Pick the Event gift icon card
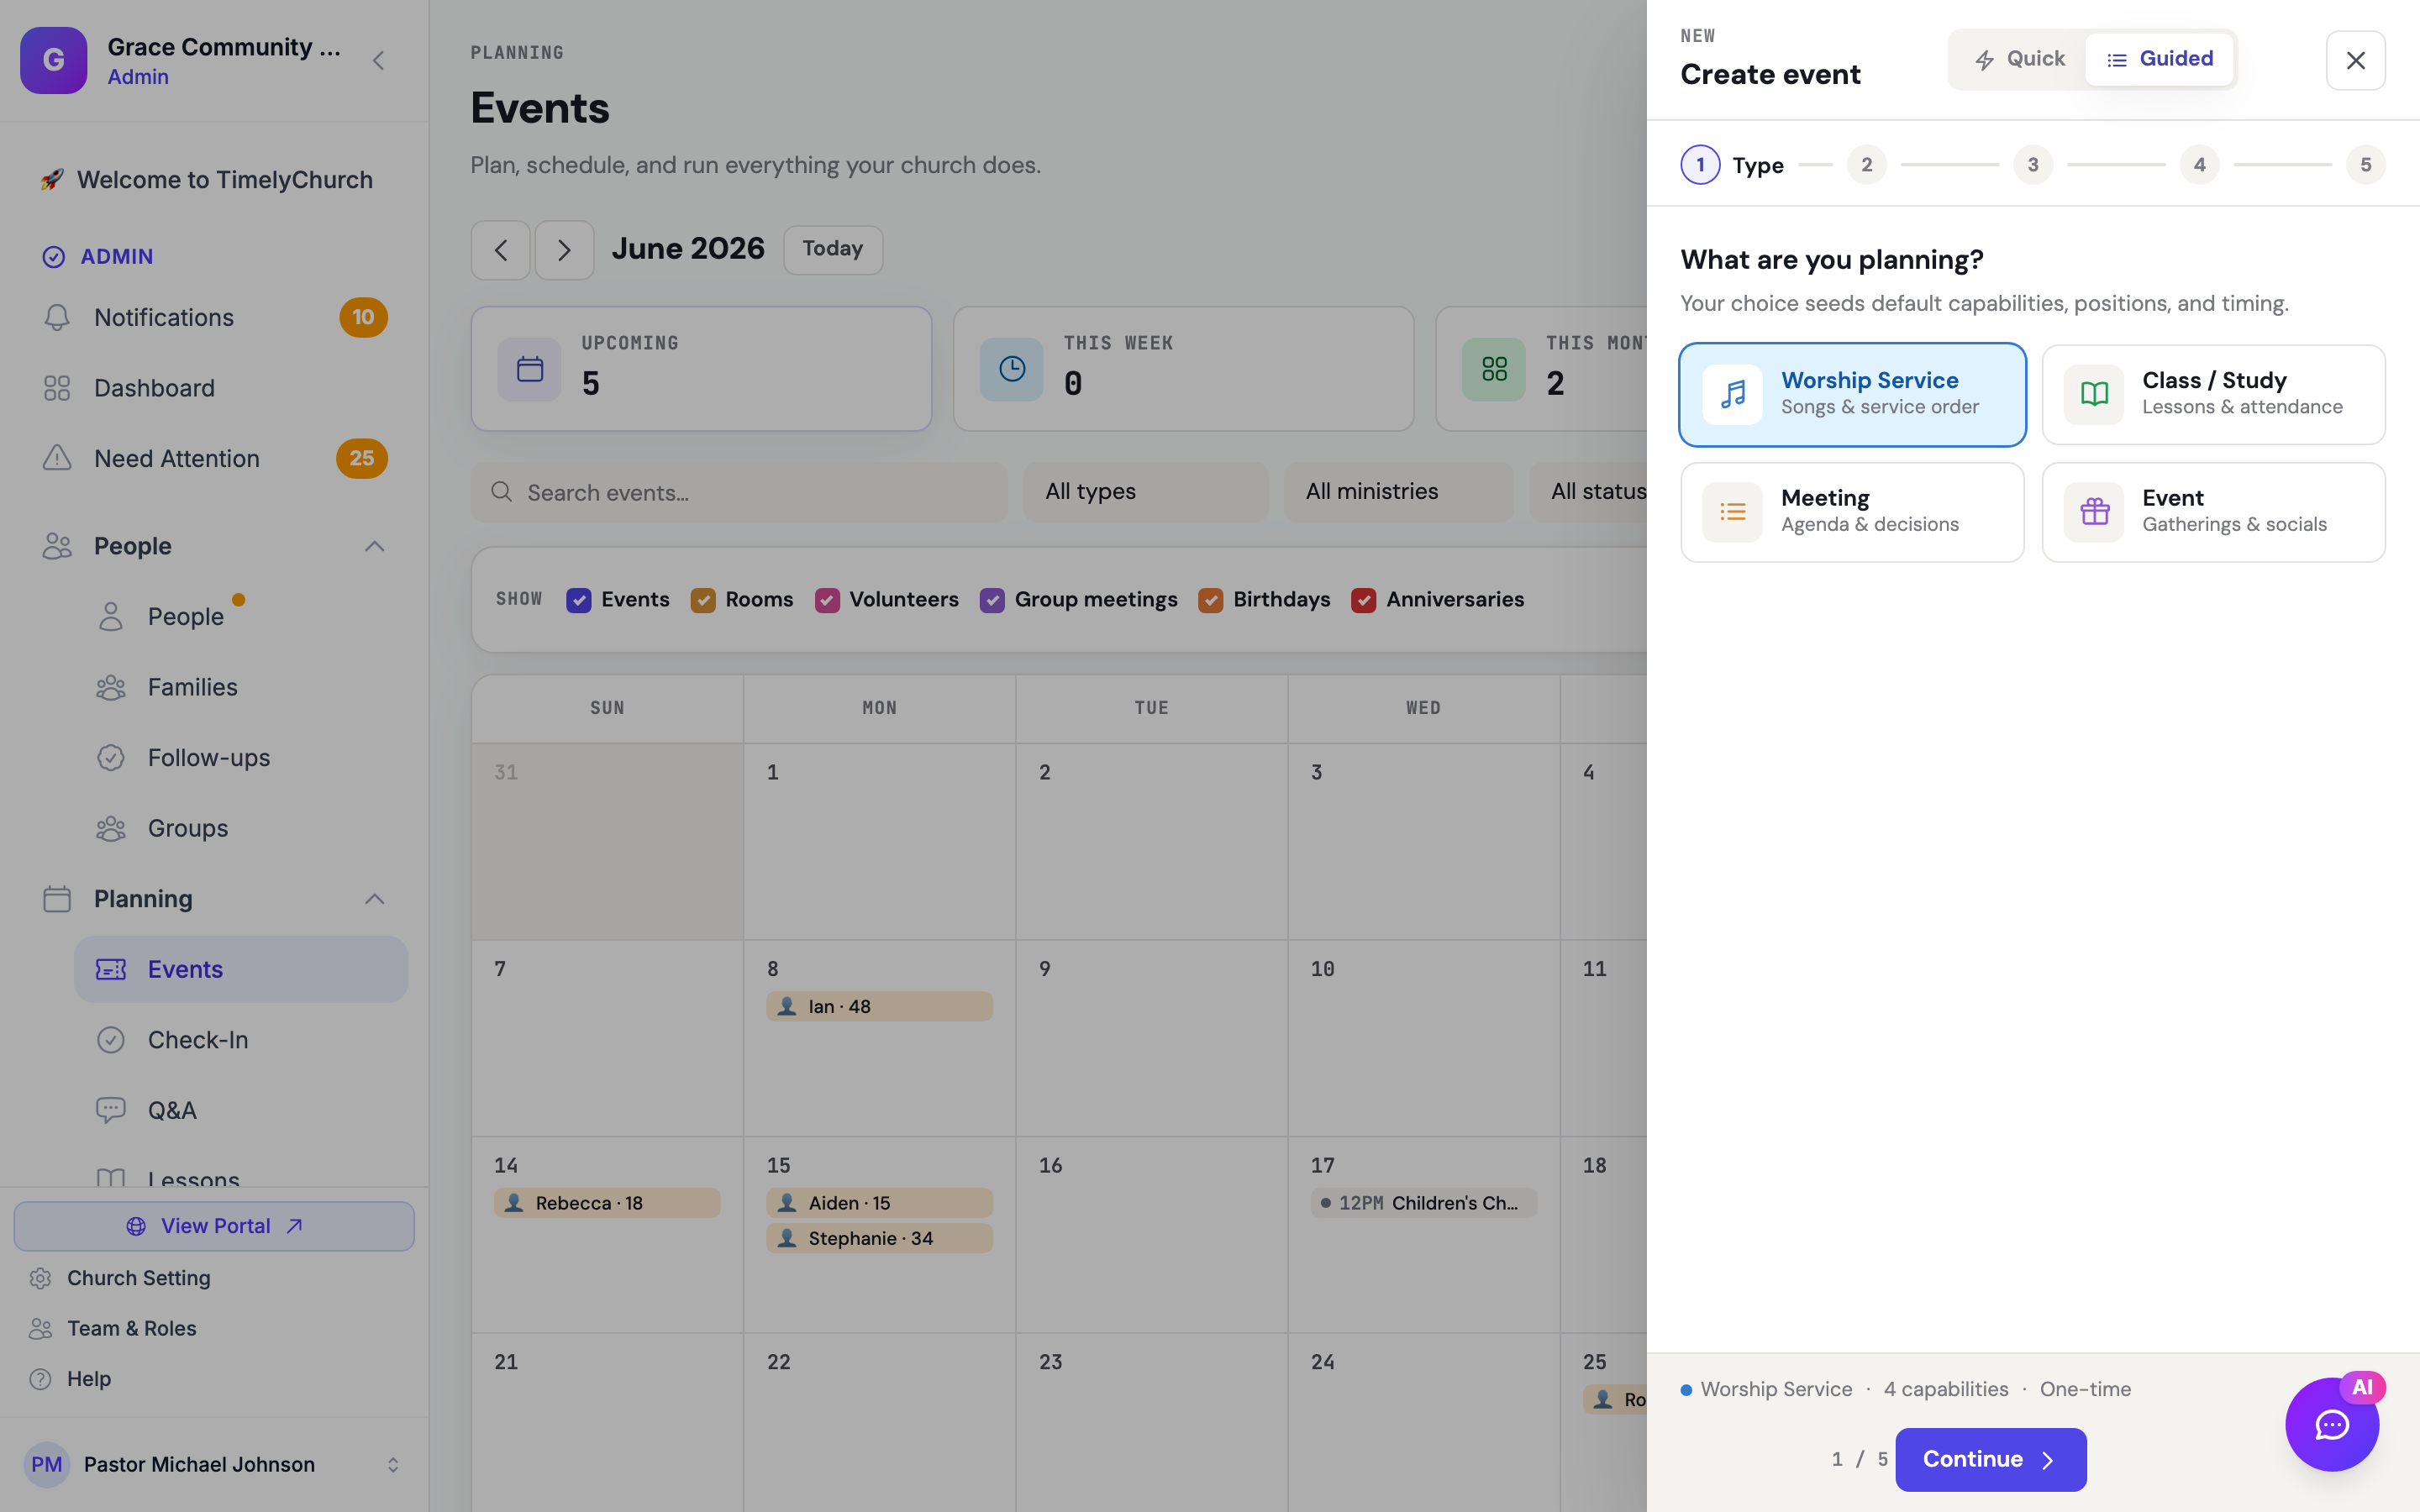Image resolution: width=2420 pixels, height=1512 pixels. [2213, 512]
